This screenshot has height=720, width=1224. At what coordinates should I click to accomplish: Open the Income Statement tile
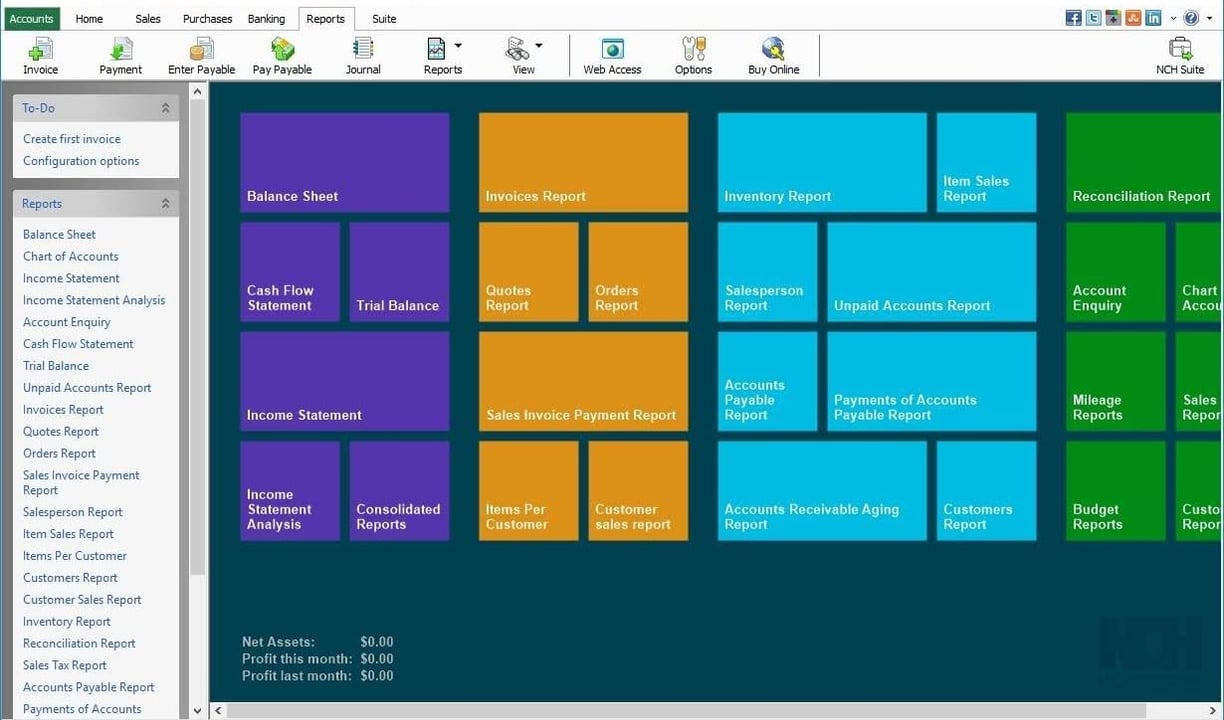click(345, 381)
